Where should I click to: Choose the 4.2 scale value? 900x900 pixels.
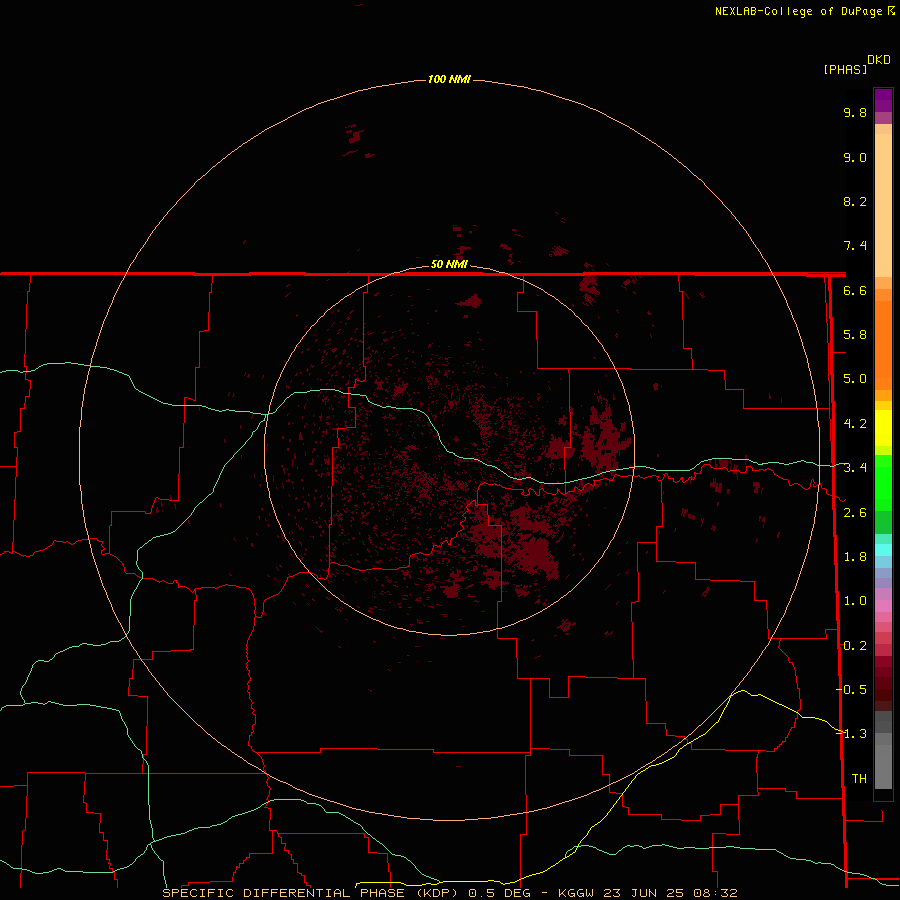(855, 424)
